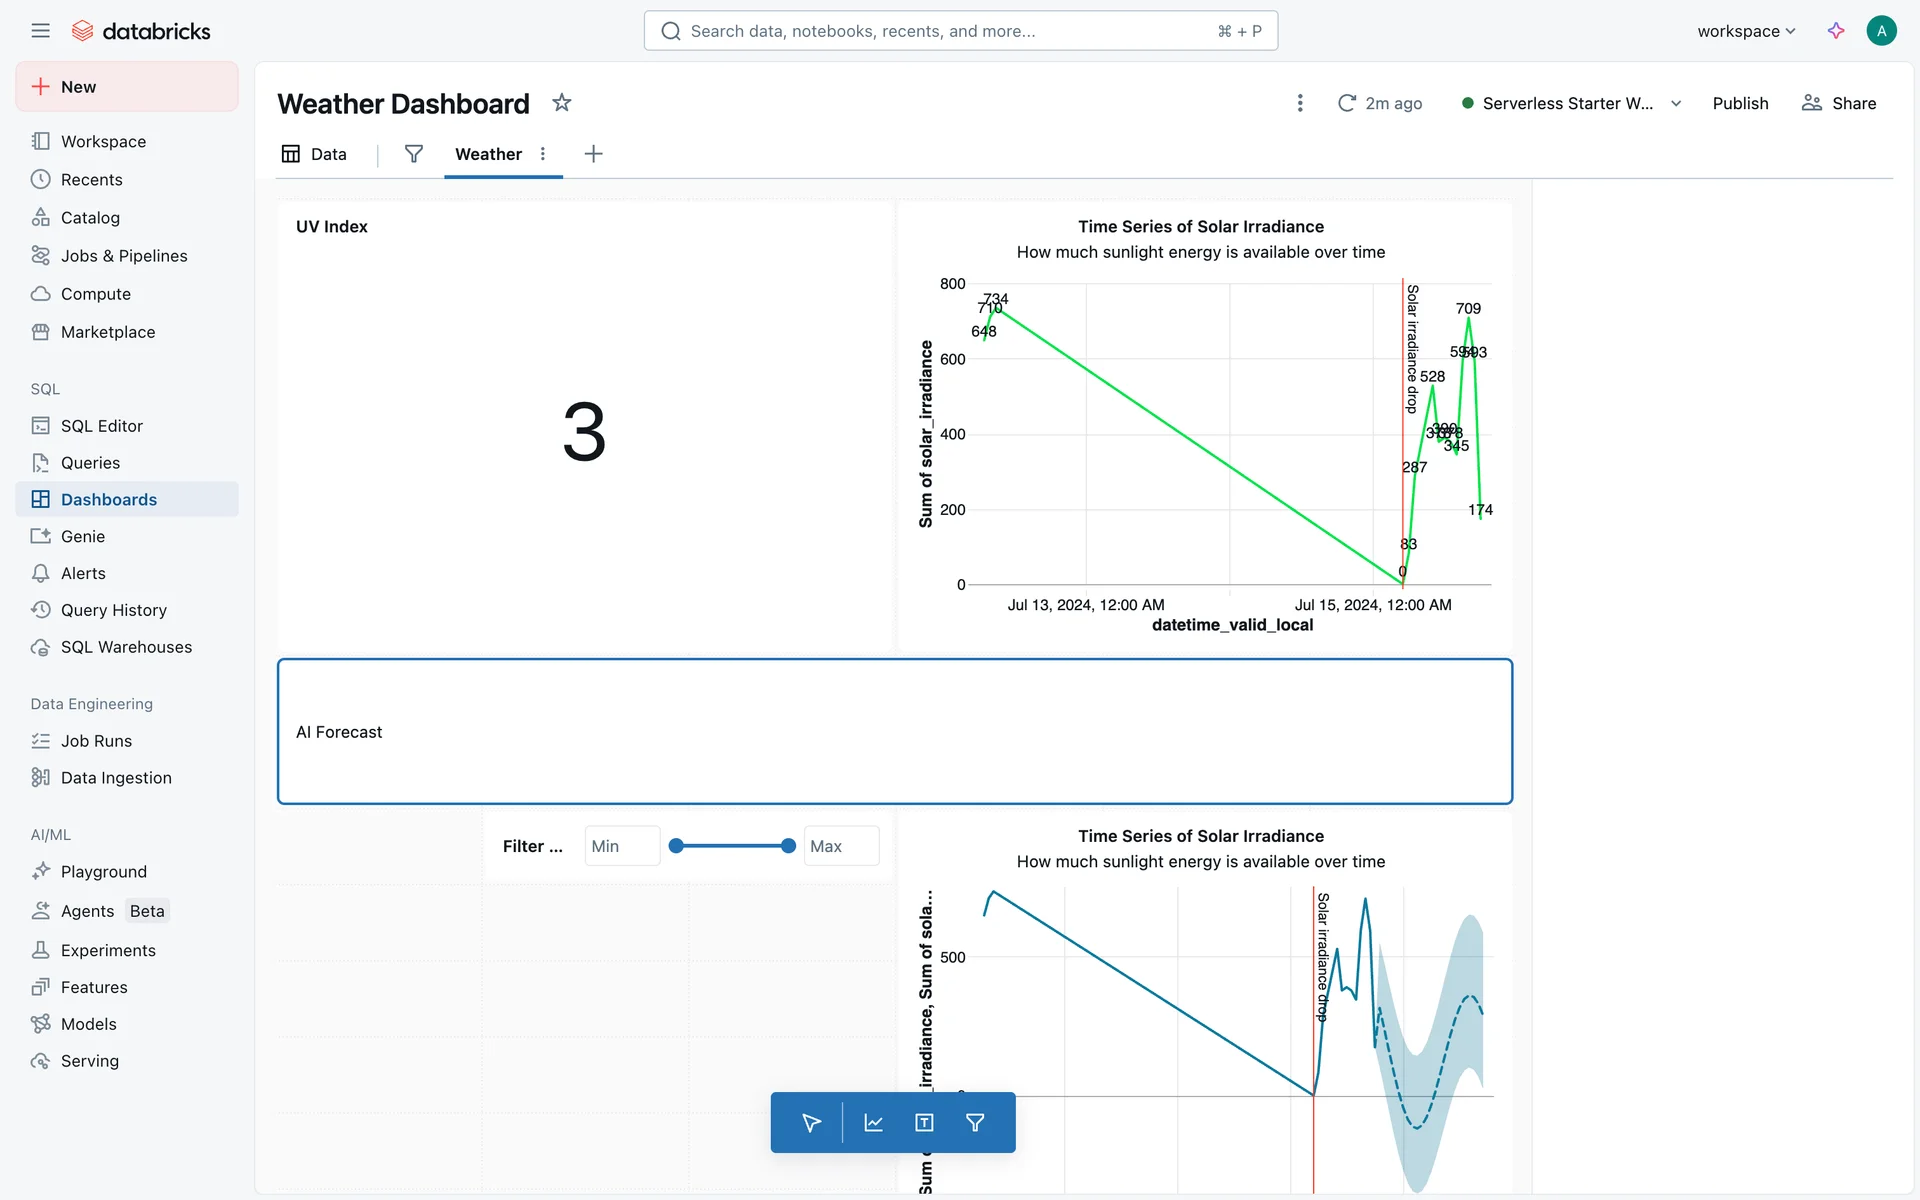Expand Serverless Starter Warehouse selector

click(1676, 103)
